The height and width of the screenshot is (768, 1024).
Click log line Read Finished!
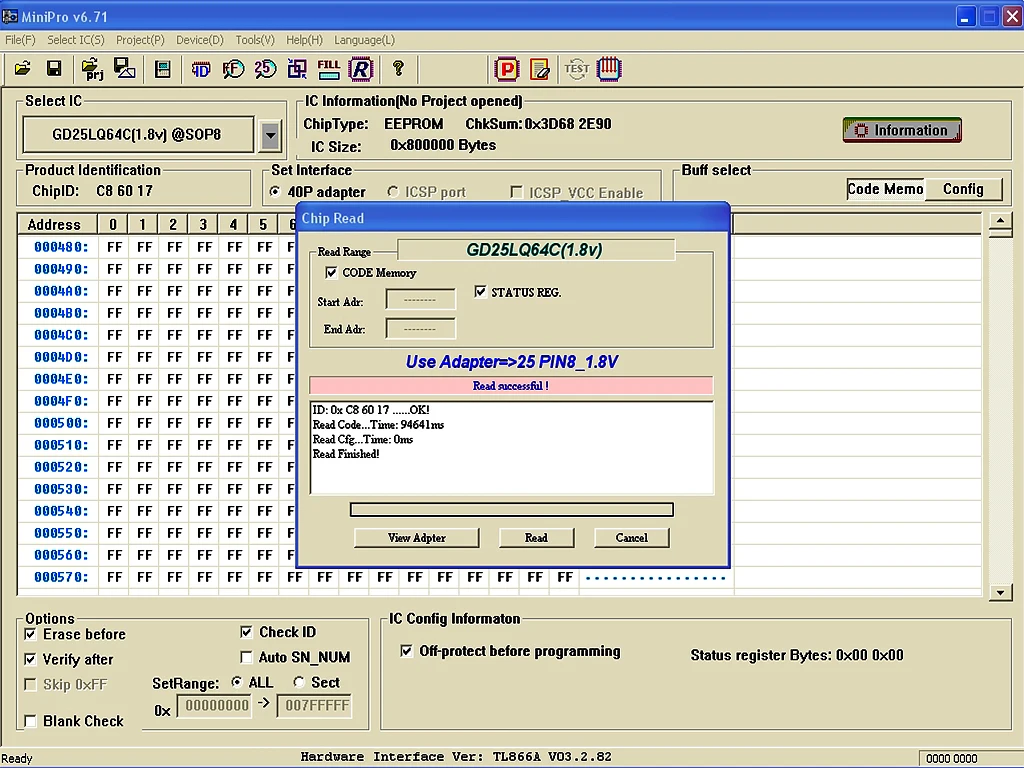346,454
